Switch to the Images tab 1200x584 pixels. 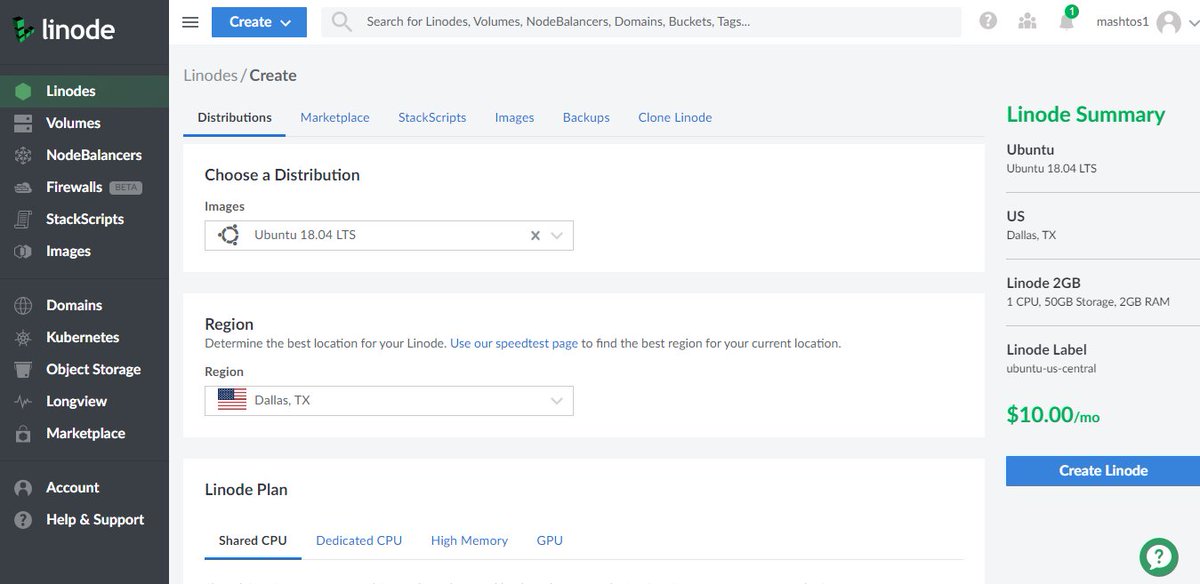[514, 117]
